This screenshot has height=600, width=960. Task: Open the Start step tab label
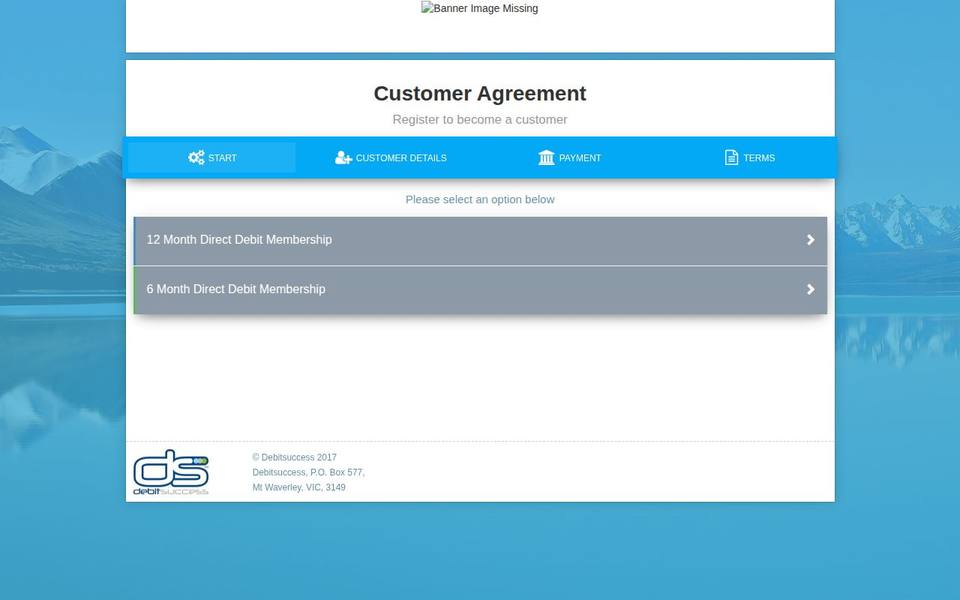222,158
